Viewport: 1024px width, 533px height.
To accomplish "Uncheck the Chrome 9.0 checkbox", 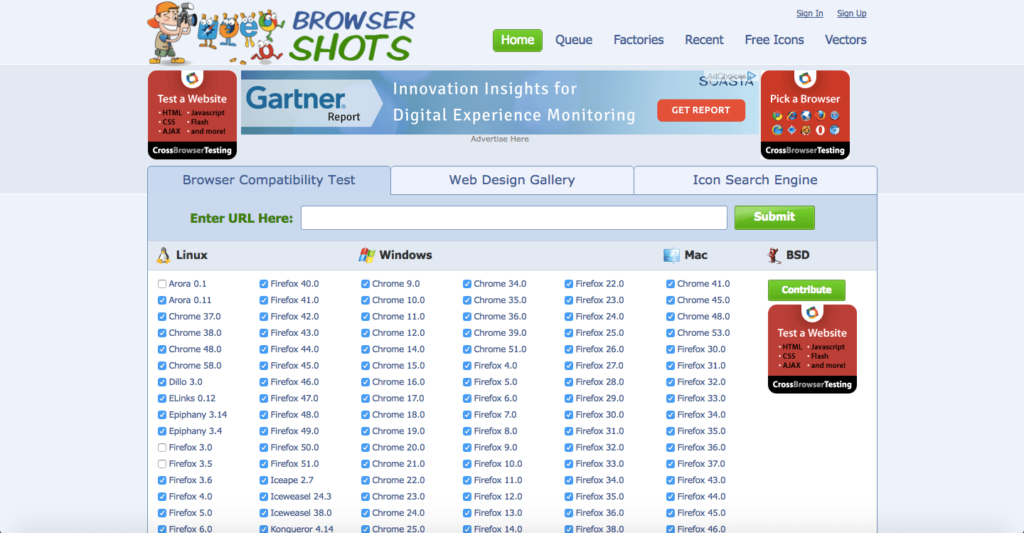I will point(366,284).
